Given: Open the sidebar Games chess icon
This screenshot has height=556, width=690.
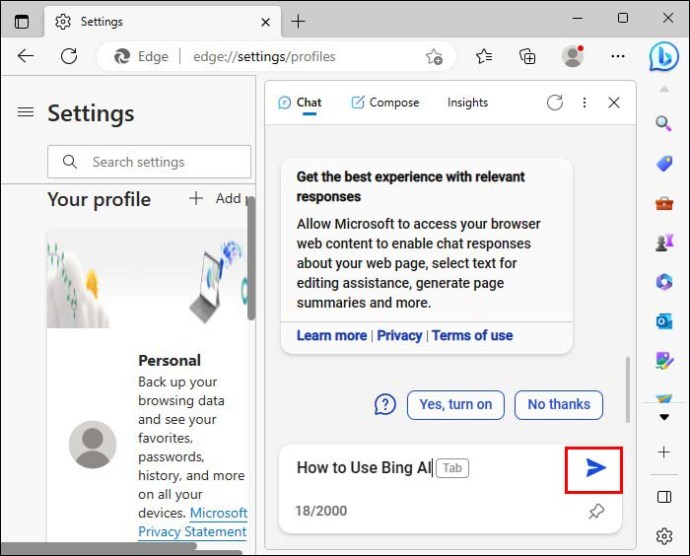Looking at the screenshot, I should pyautogui.click(x=664, y=242).
